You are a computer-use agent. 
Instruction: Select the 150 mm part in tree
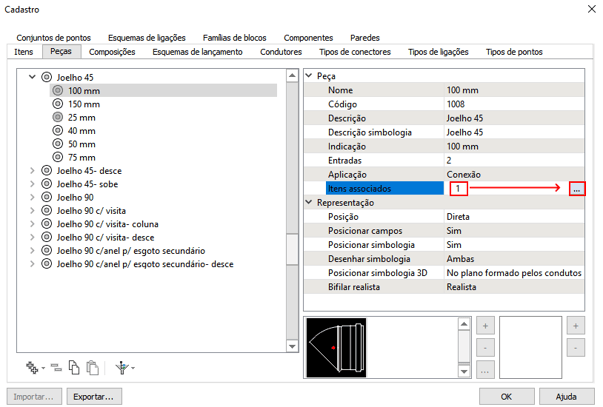[x=83, y=103]
